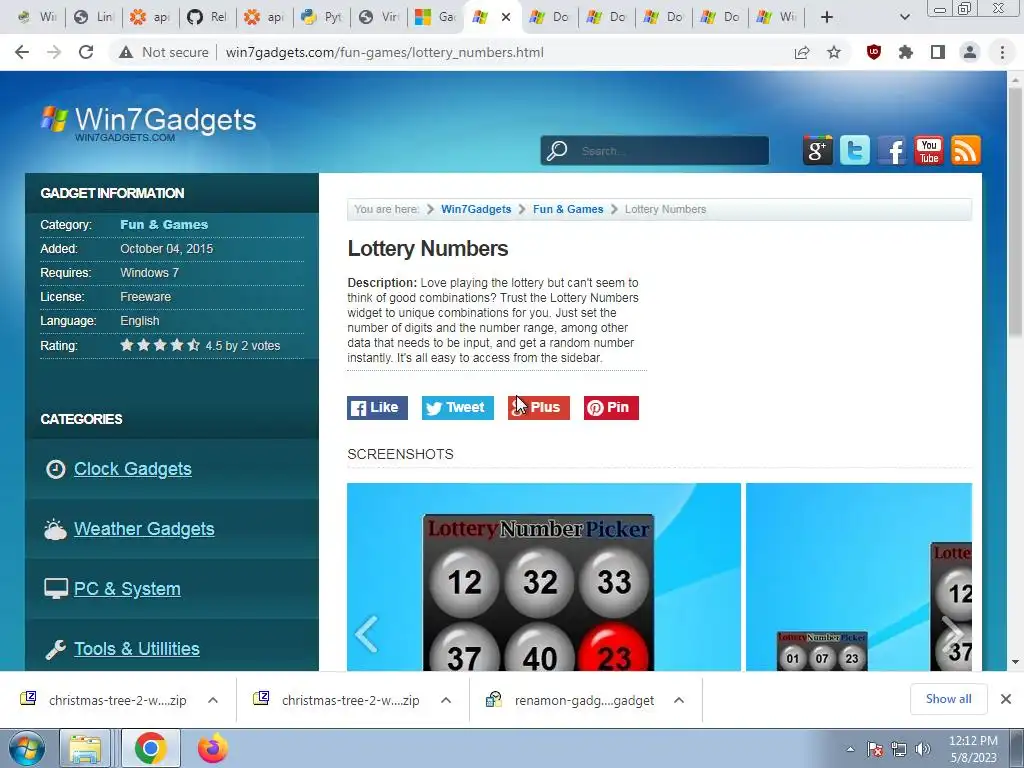
Task: Share this page via the share icon
Action: 802,52
